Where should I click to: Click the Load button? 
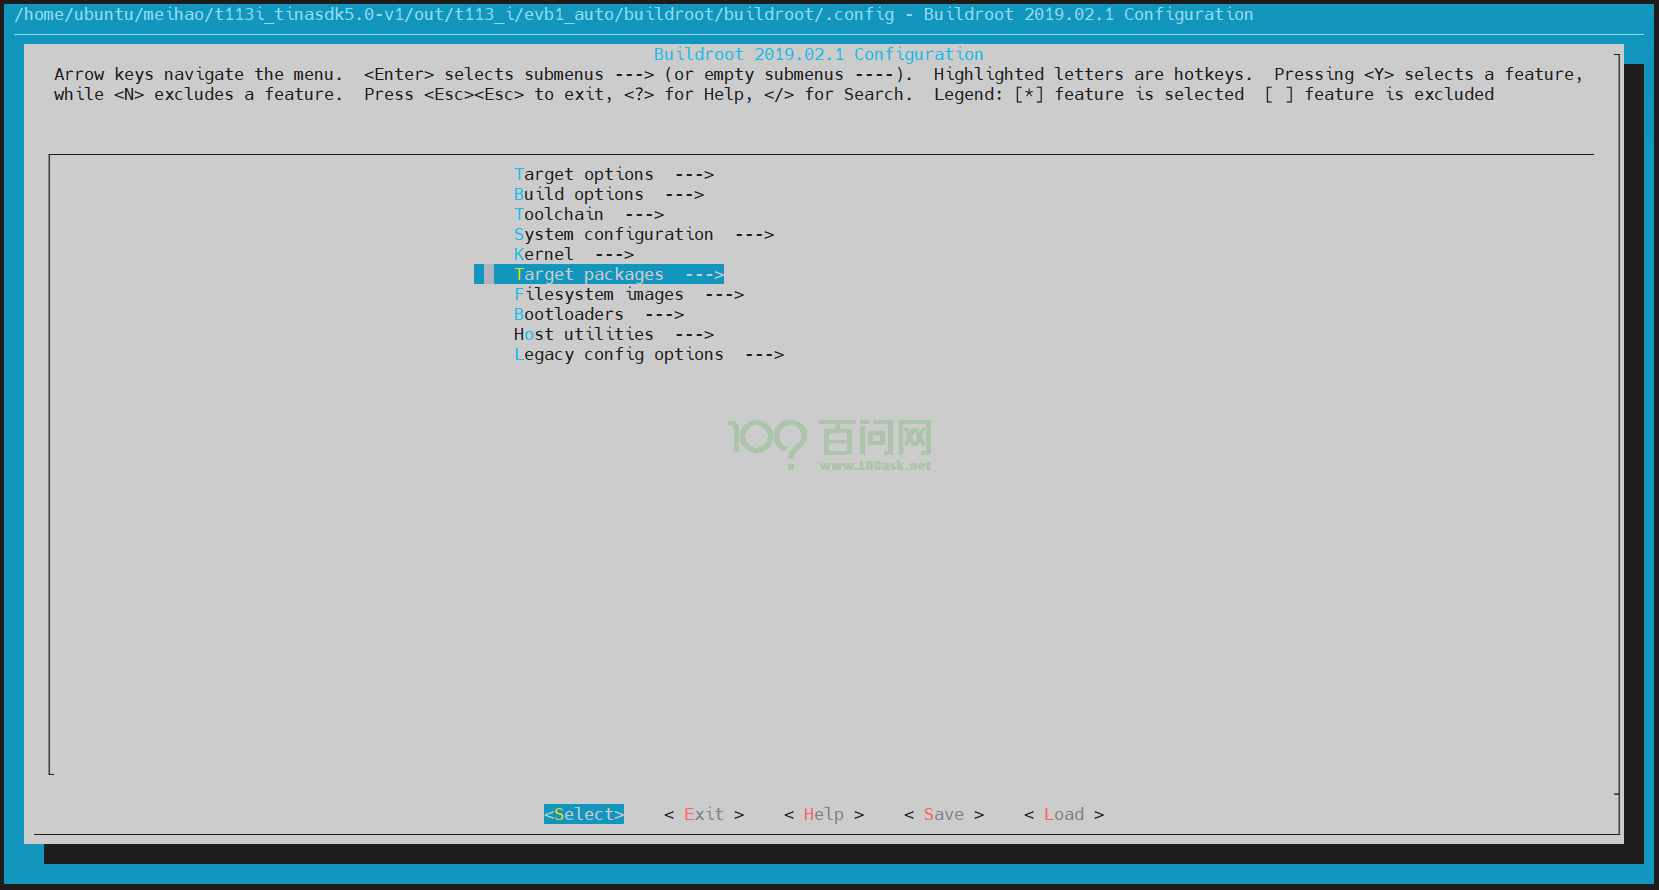pyautogui.click(x=1063, y=814)
